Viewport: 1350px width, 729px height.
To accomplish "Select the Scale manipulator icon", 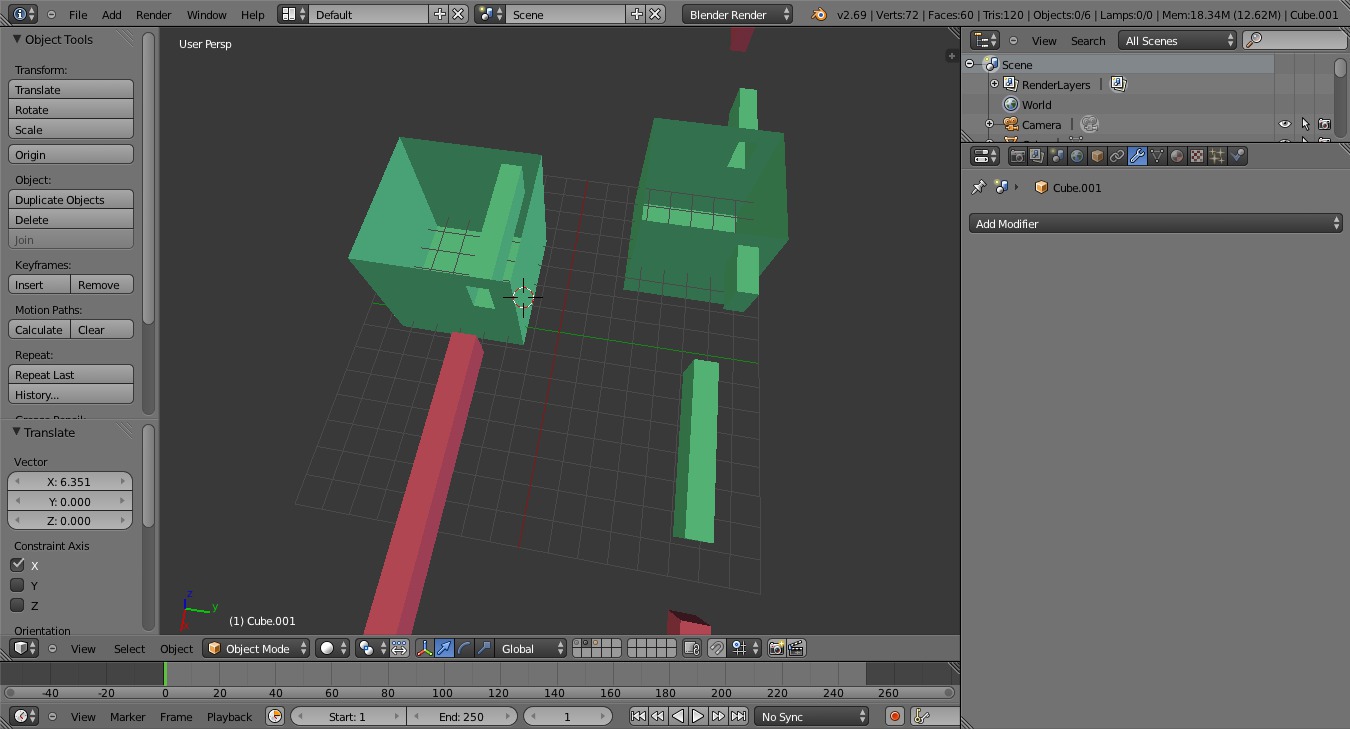I will (x=484, y=648).
